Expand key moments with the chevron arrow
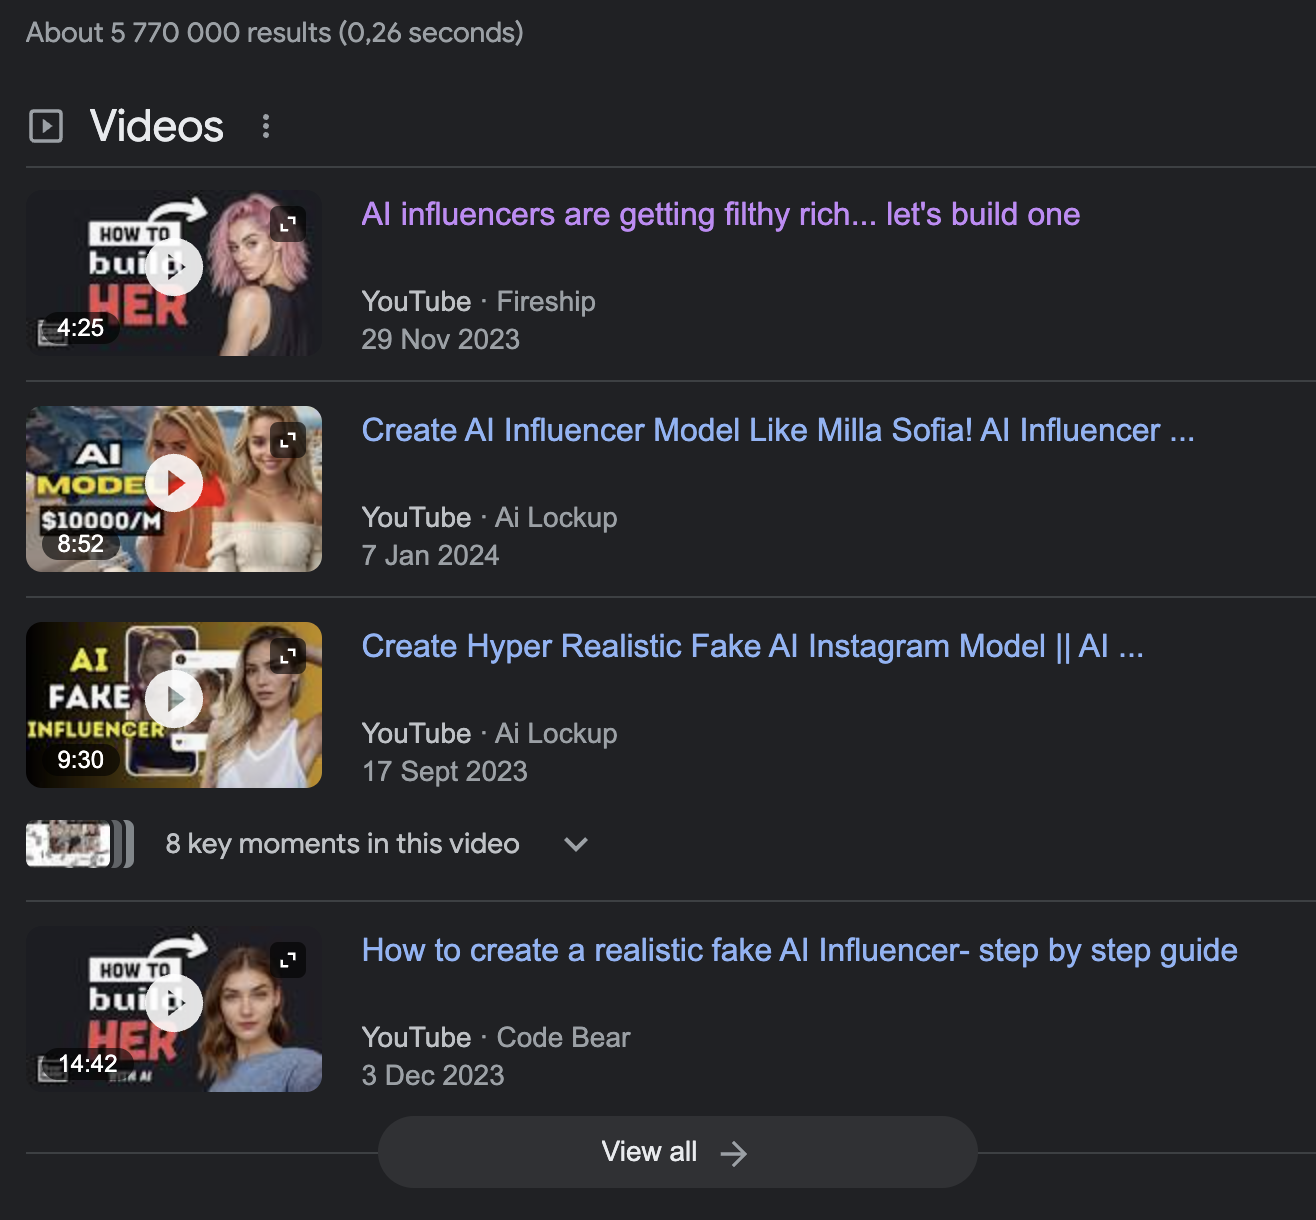 click(575, 844)
